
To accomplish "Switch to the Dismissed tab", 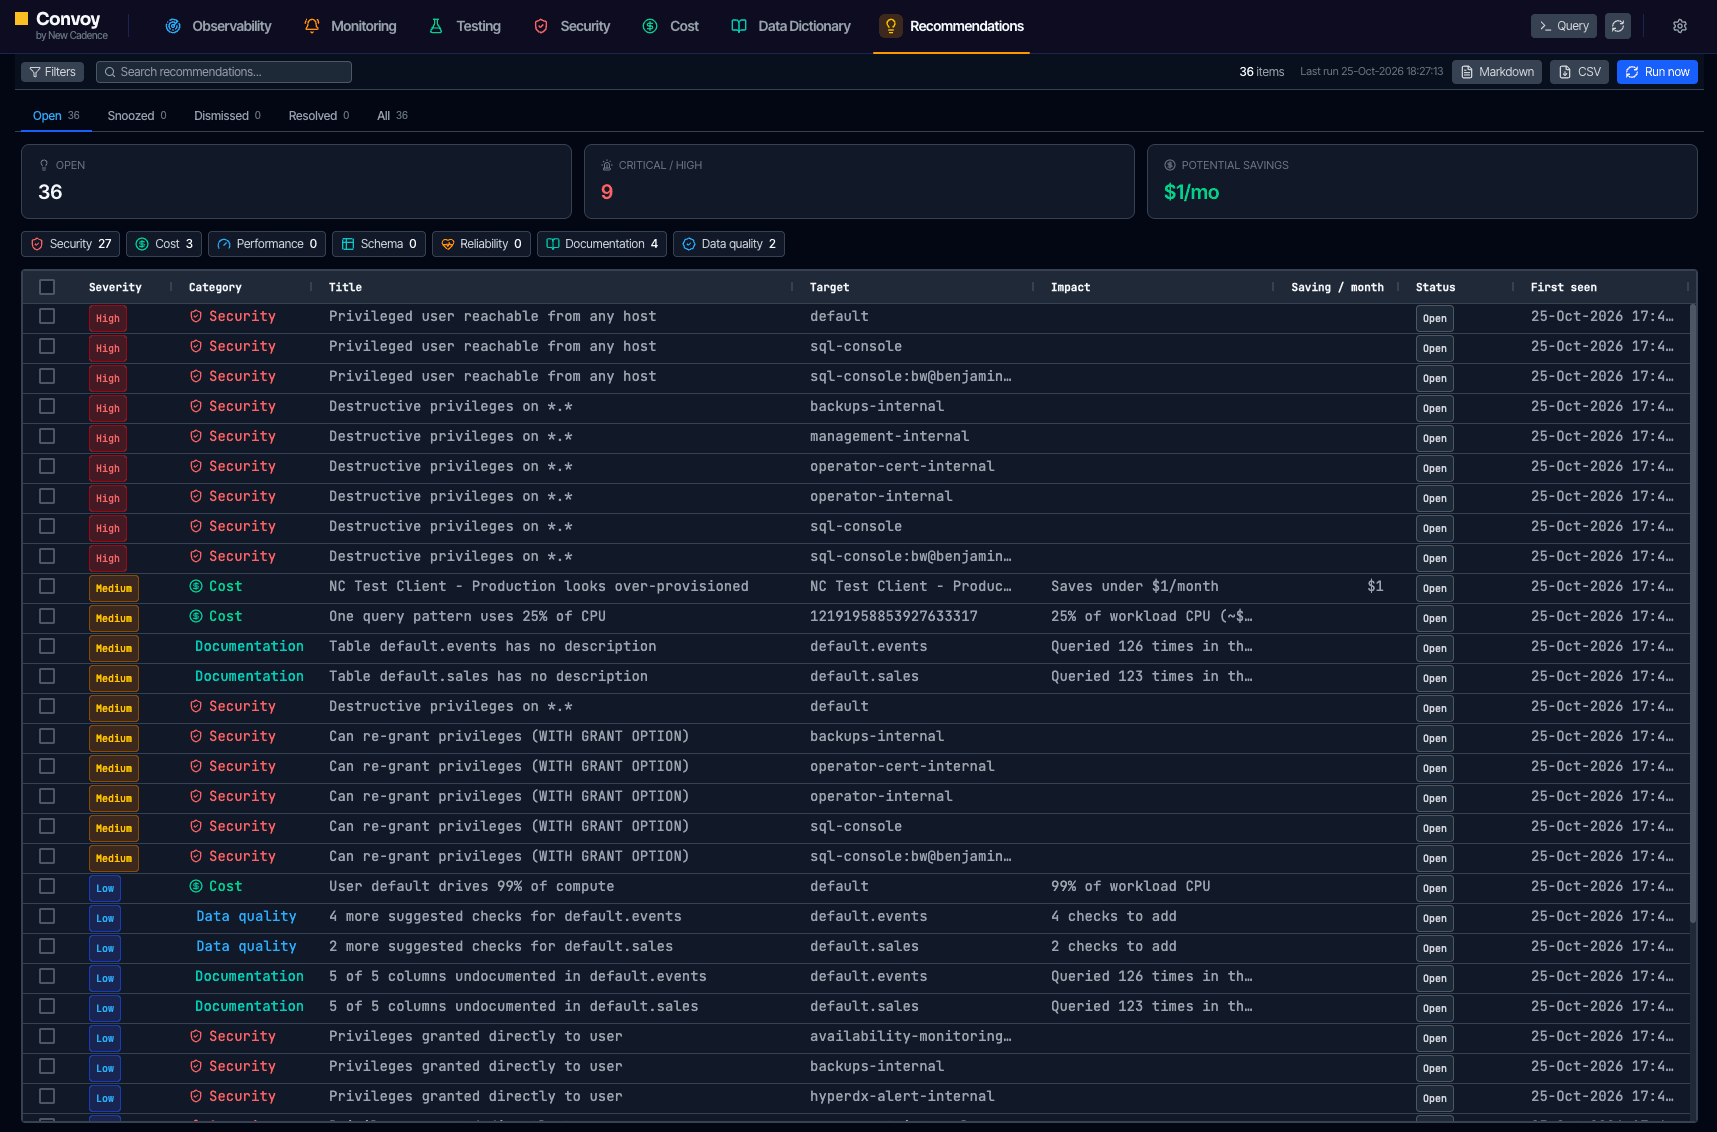I will (227, 116).
